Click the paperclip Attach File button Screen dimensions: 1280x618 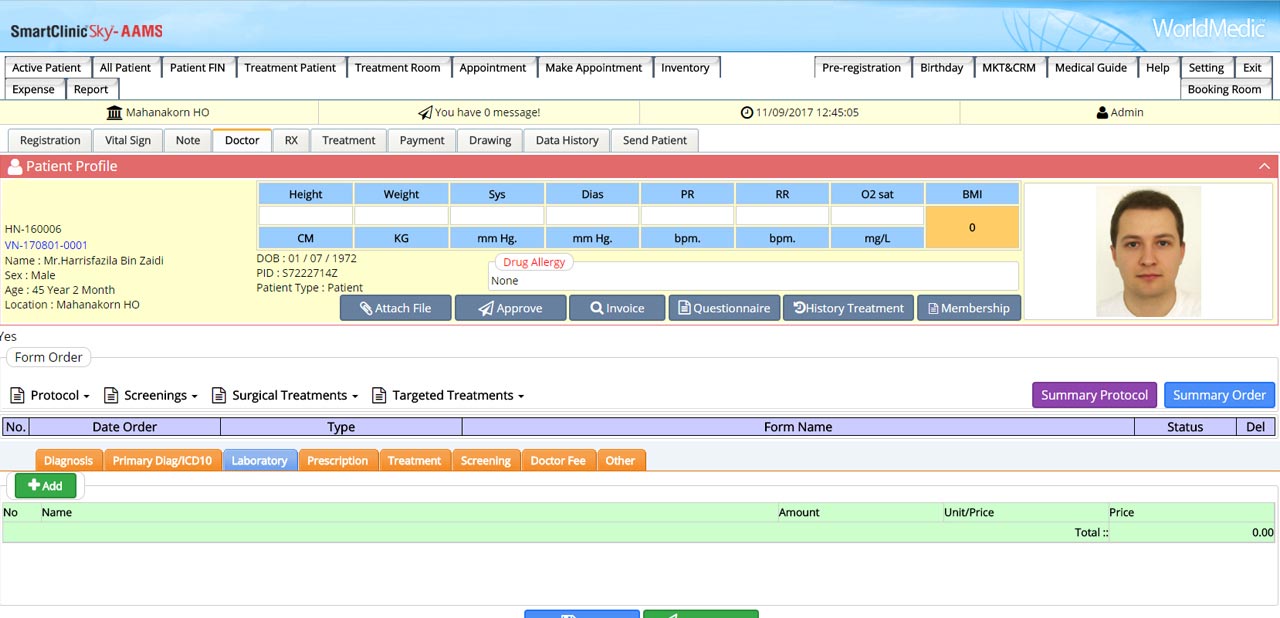coord(396,308)
